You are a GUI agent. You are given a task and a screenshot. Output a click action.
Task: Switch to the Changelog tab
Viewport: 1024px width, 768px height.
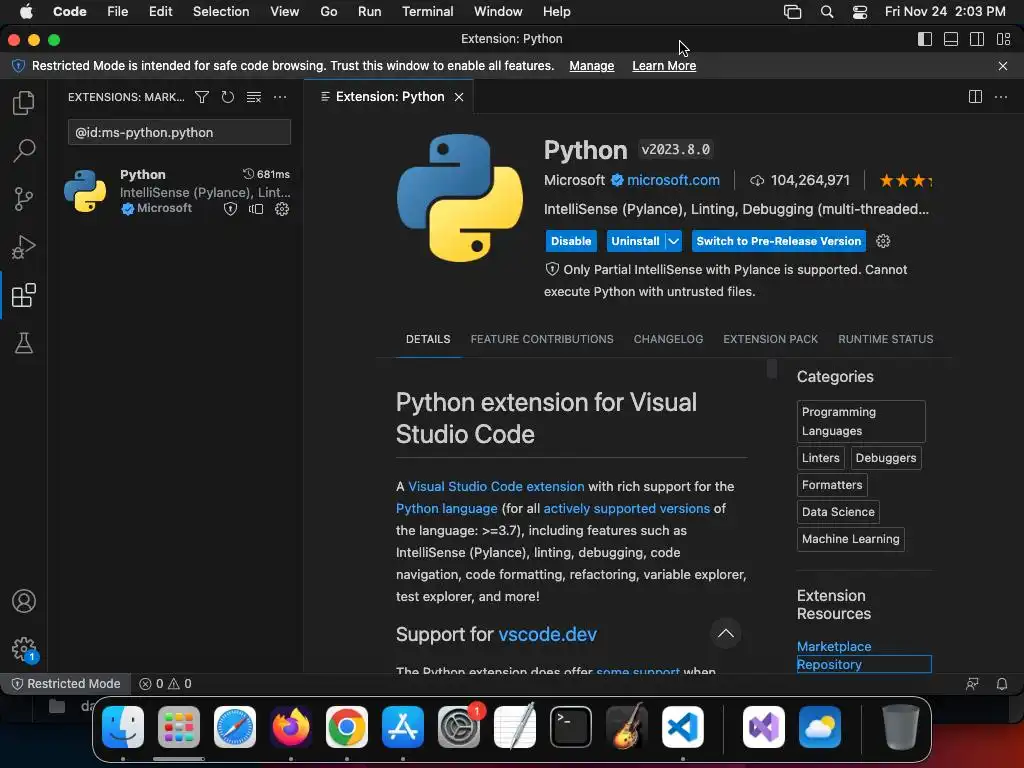click(x=668, y=339)
